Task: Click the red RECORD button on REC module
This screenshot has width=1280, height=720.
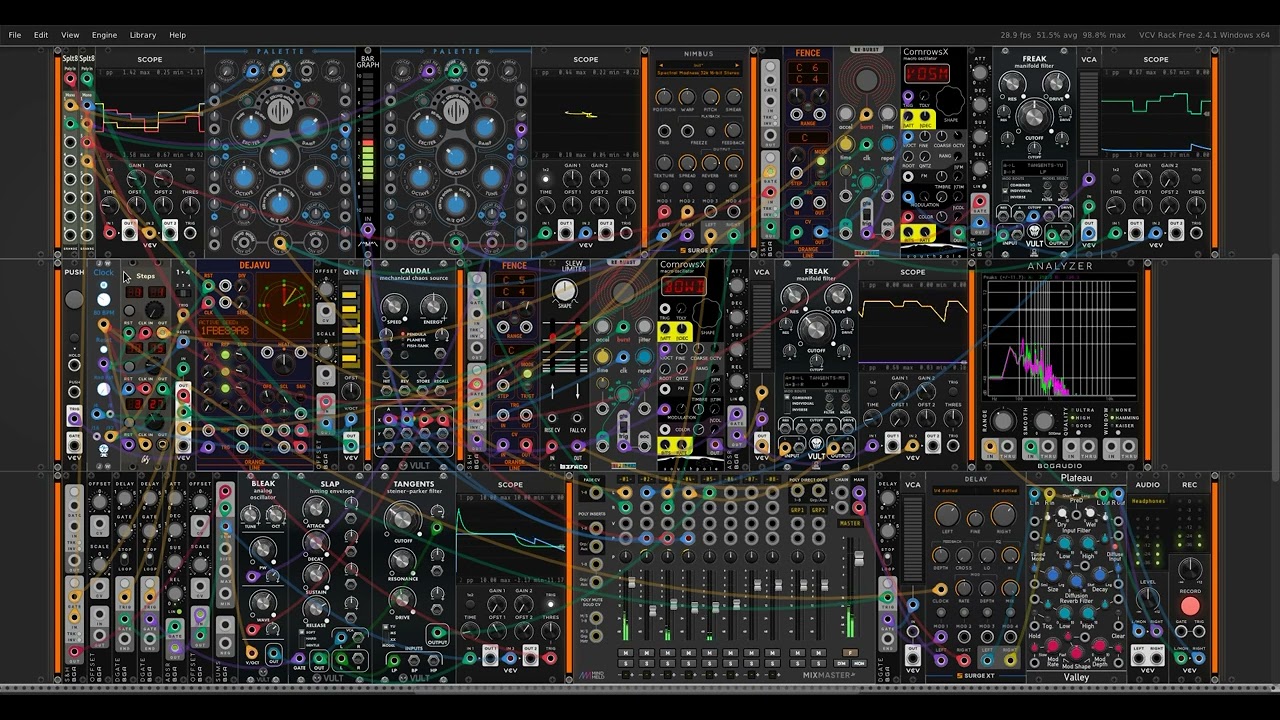Action: point(1190,606)
